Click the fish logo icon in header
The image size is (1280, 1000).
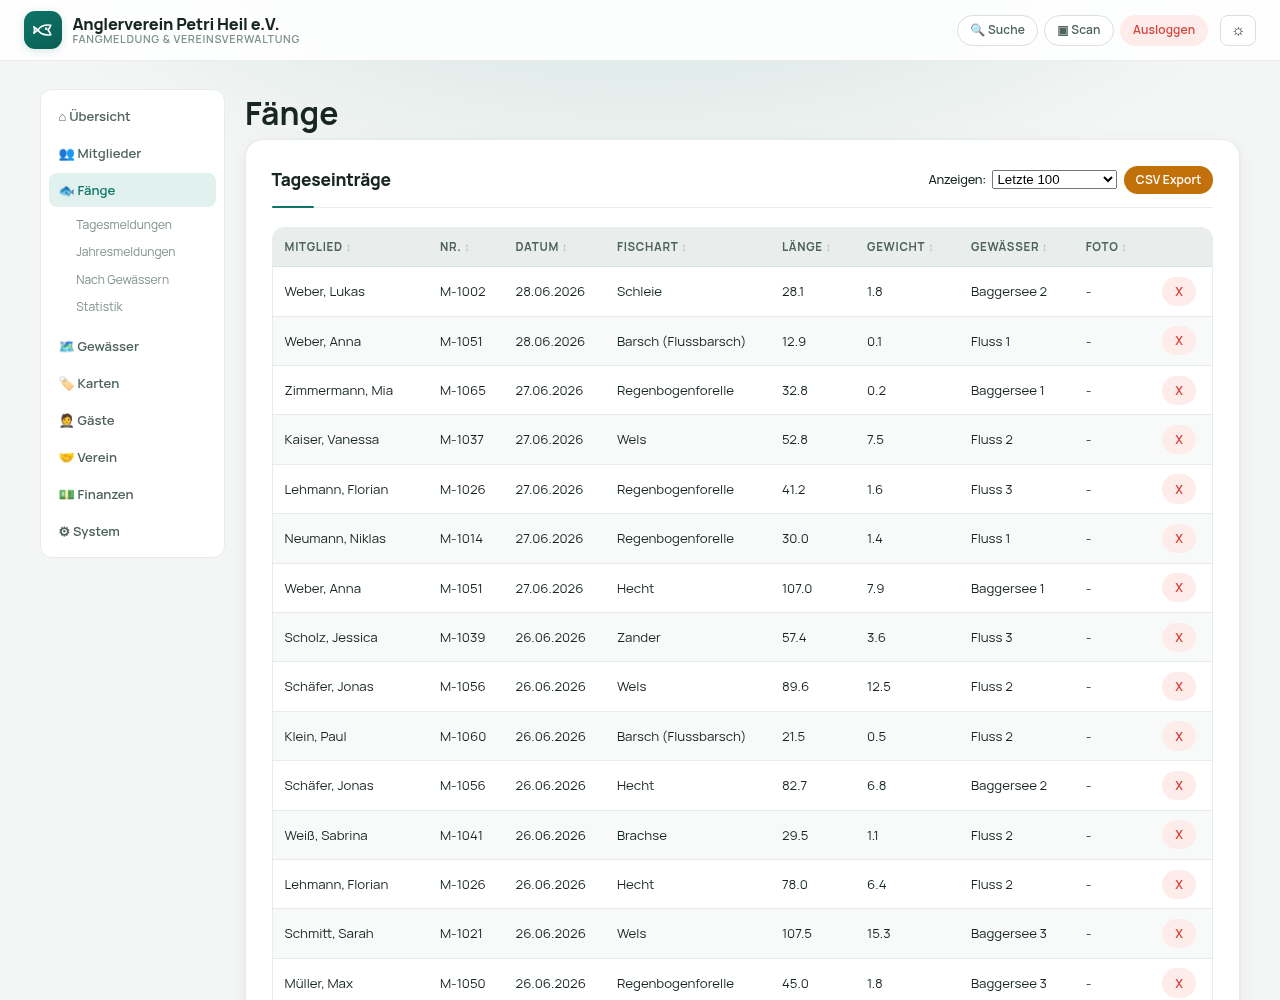pos(43,30)
